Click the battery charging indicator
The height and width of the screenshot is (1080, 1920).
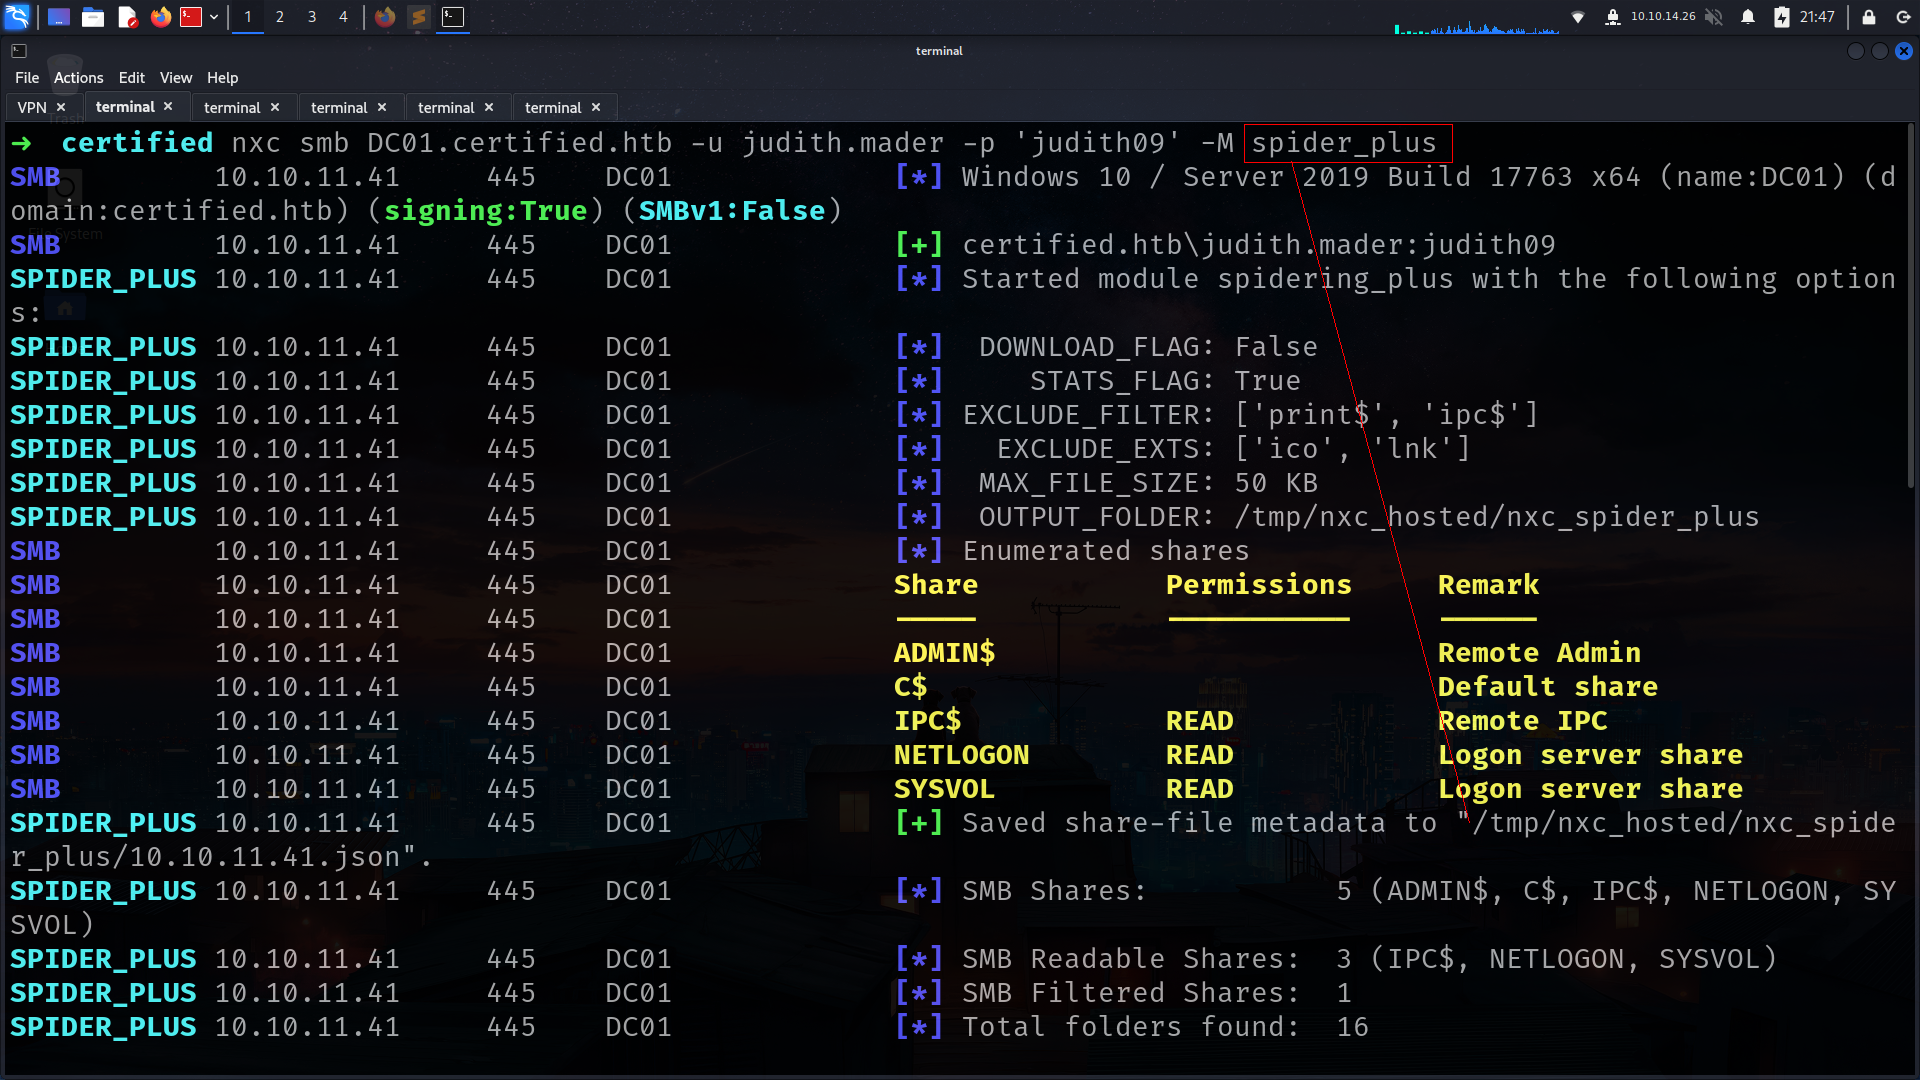(x=1782, y=17)
